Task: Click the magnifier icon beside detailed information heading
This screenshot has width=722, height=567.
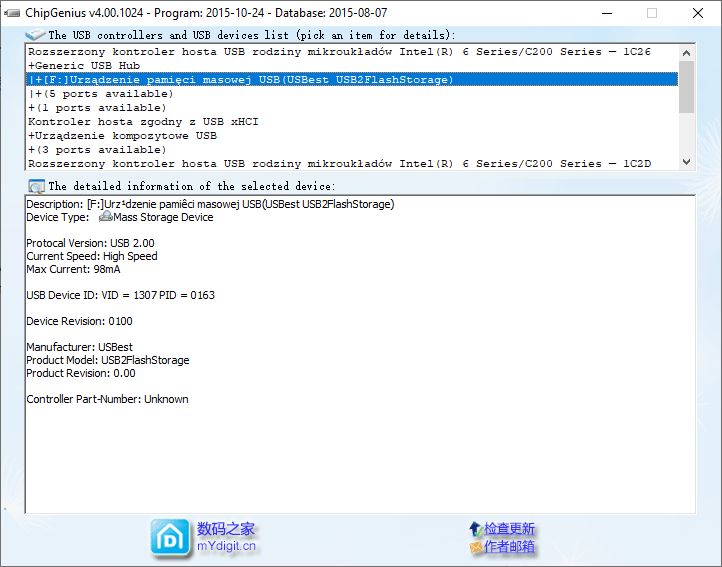Action: 36,186
